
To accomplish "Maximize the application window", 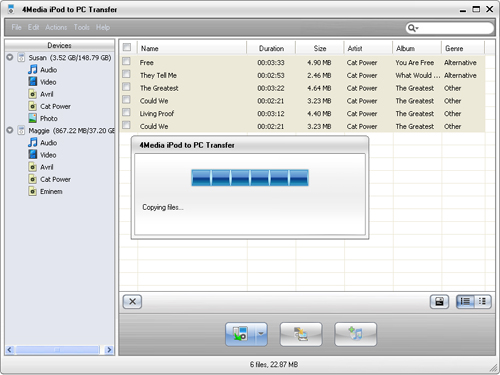I will pos(476,9).
